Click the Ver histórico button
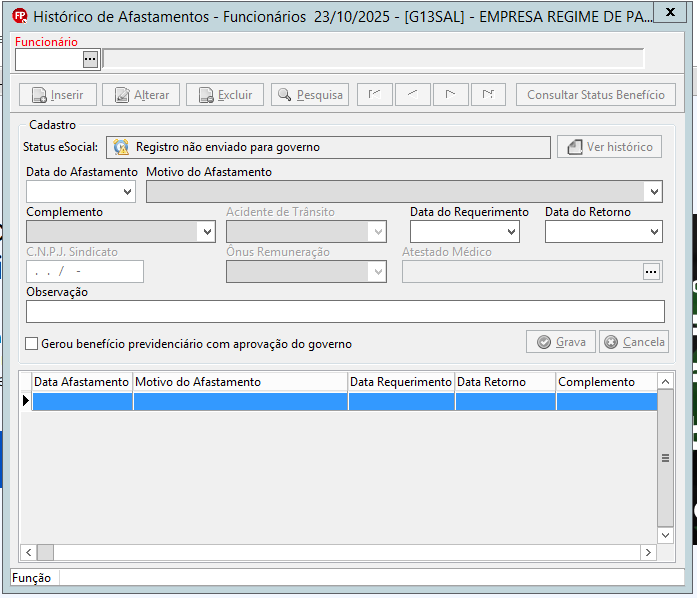This screenshot has height=598, width=697. pos(609,147)
